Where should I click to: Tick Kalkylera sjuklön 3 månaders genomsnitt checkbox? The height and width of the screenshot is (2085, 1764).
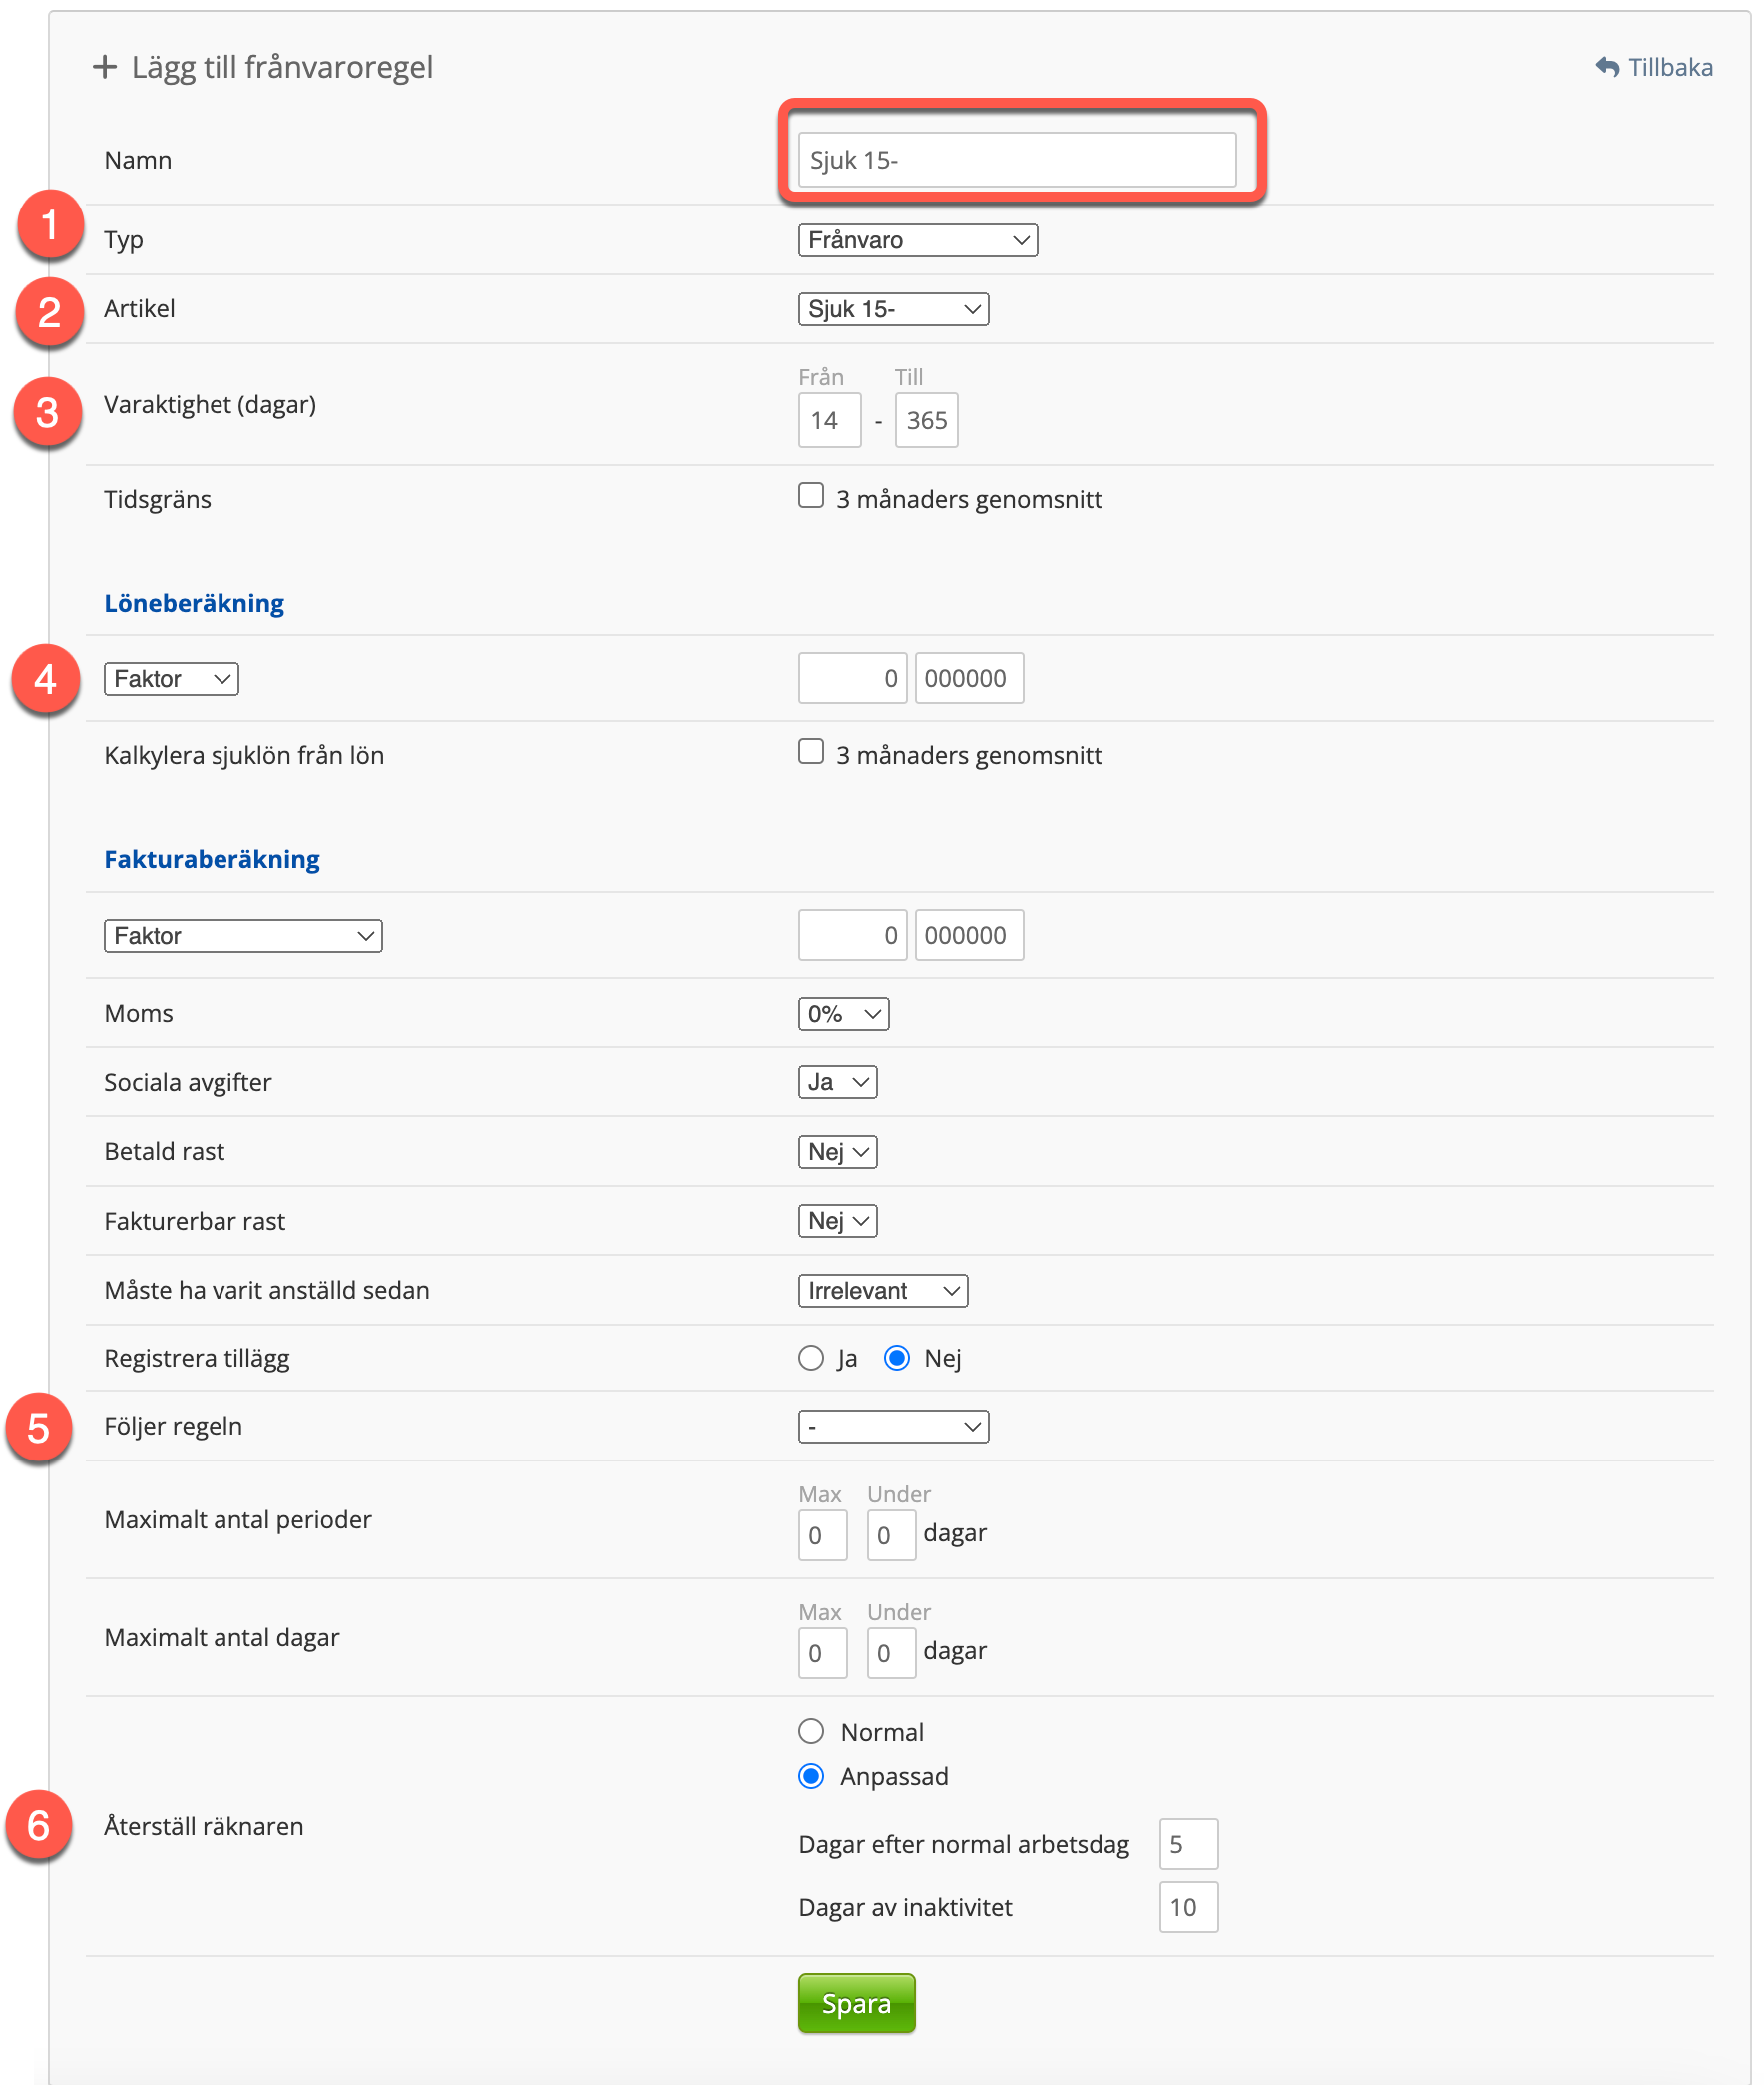point(811,752)
